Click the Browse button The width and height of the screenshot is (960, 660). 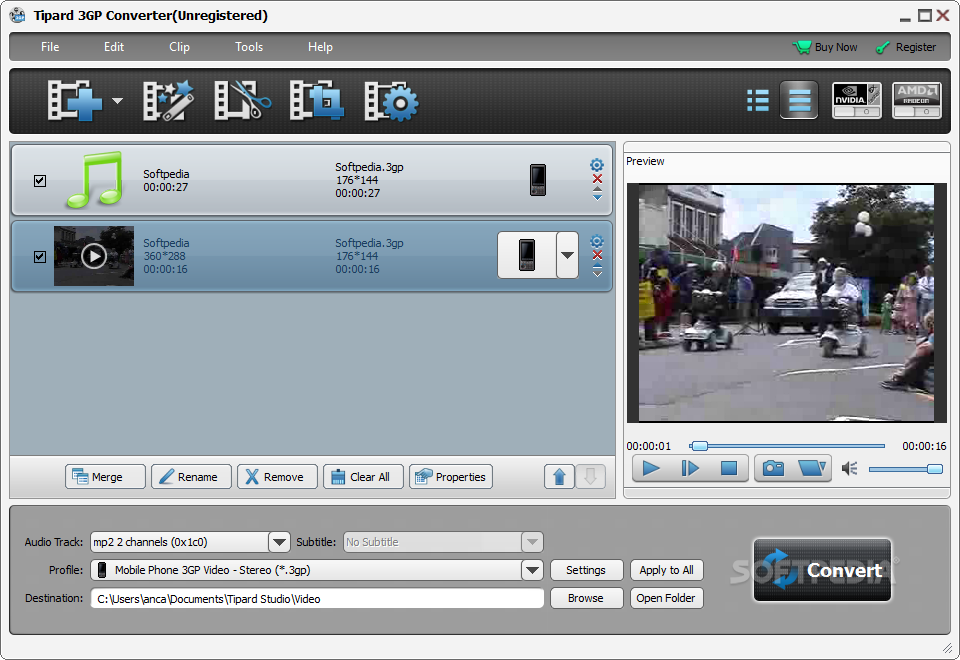pyautogui.click(x=586, y=598)
